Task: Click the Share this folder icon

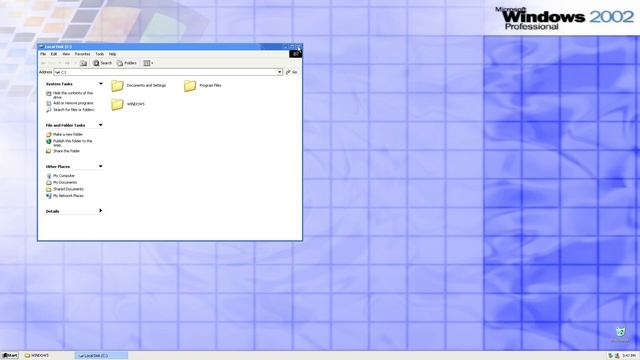Action: click(x=49, y=151)
